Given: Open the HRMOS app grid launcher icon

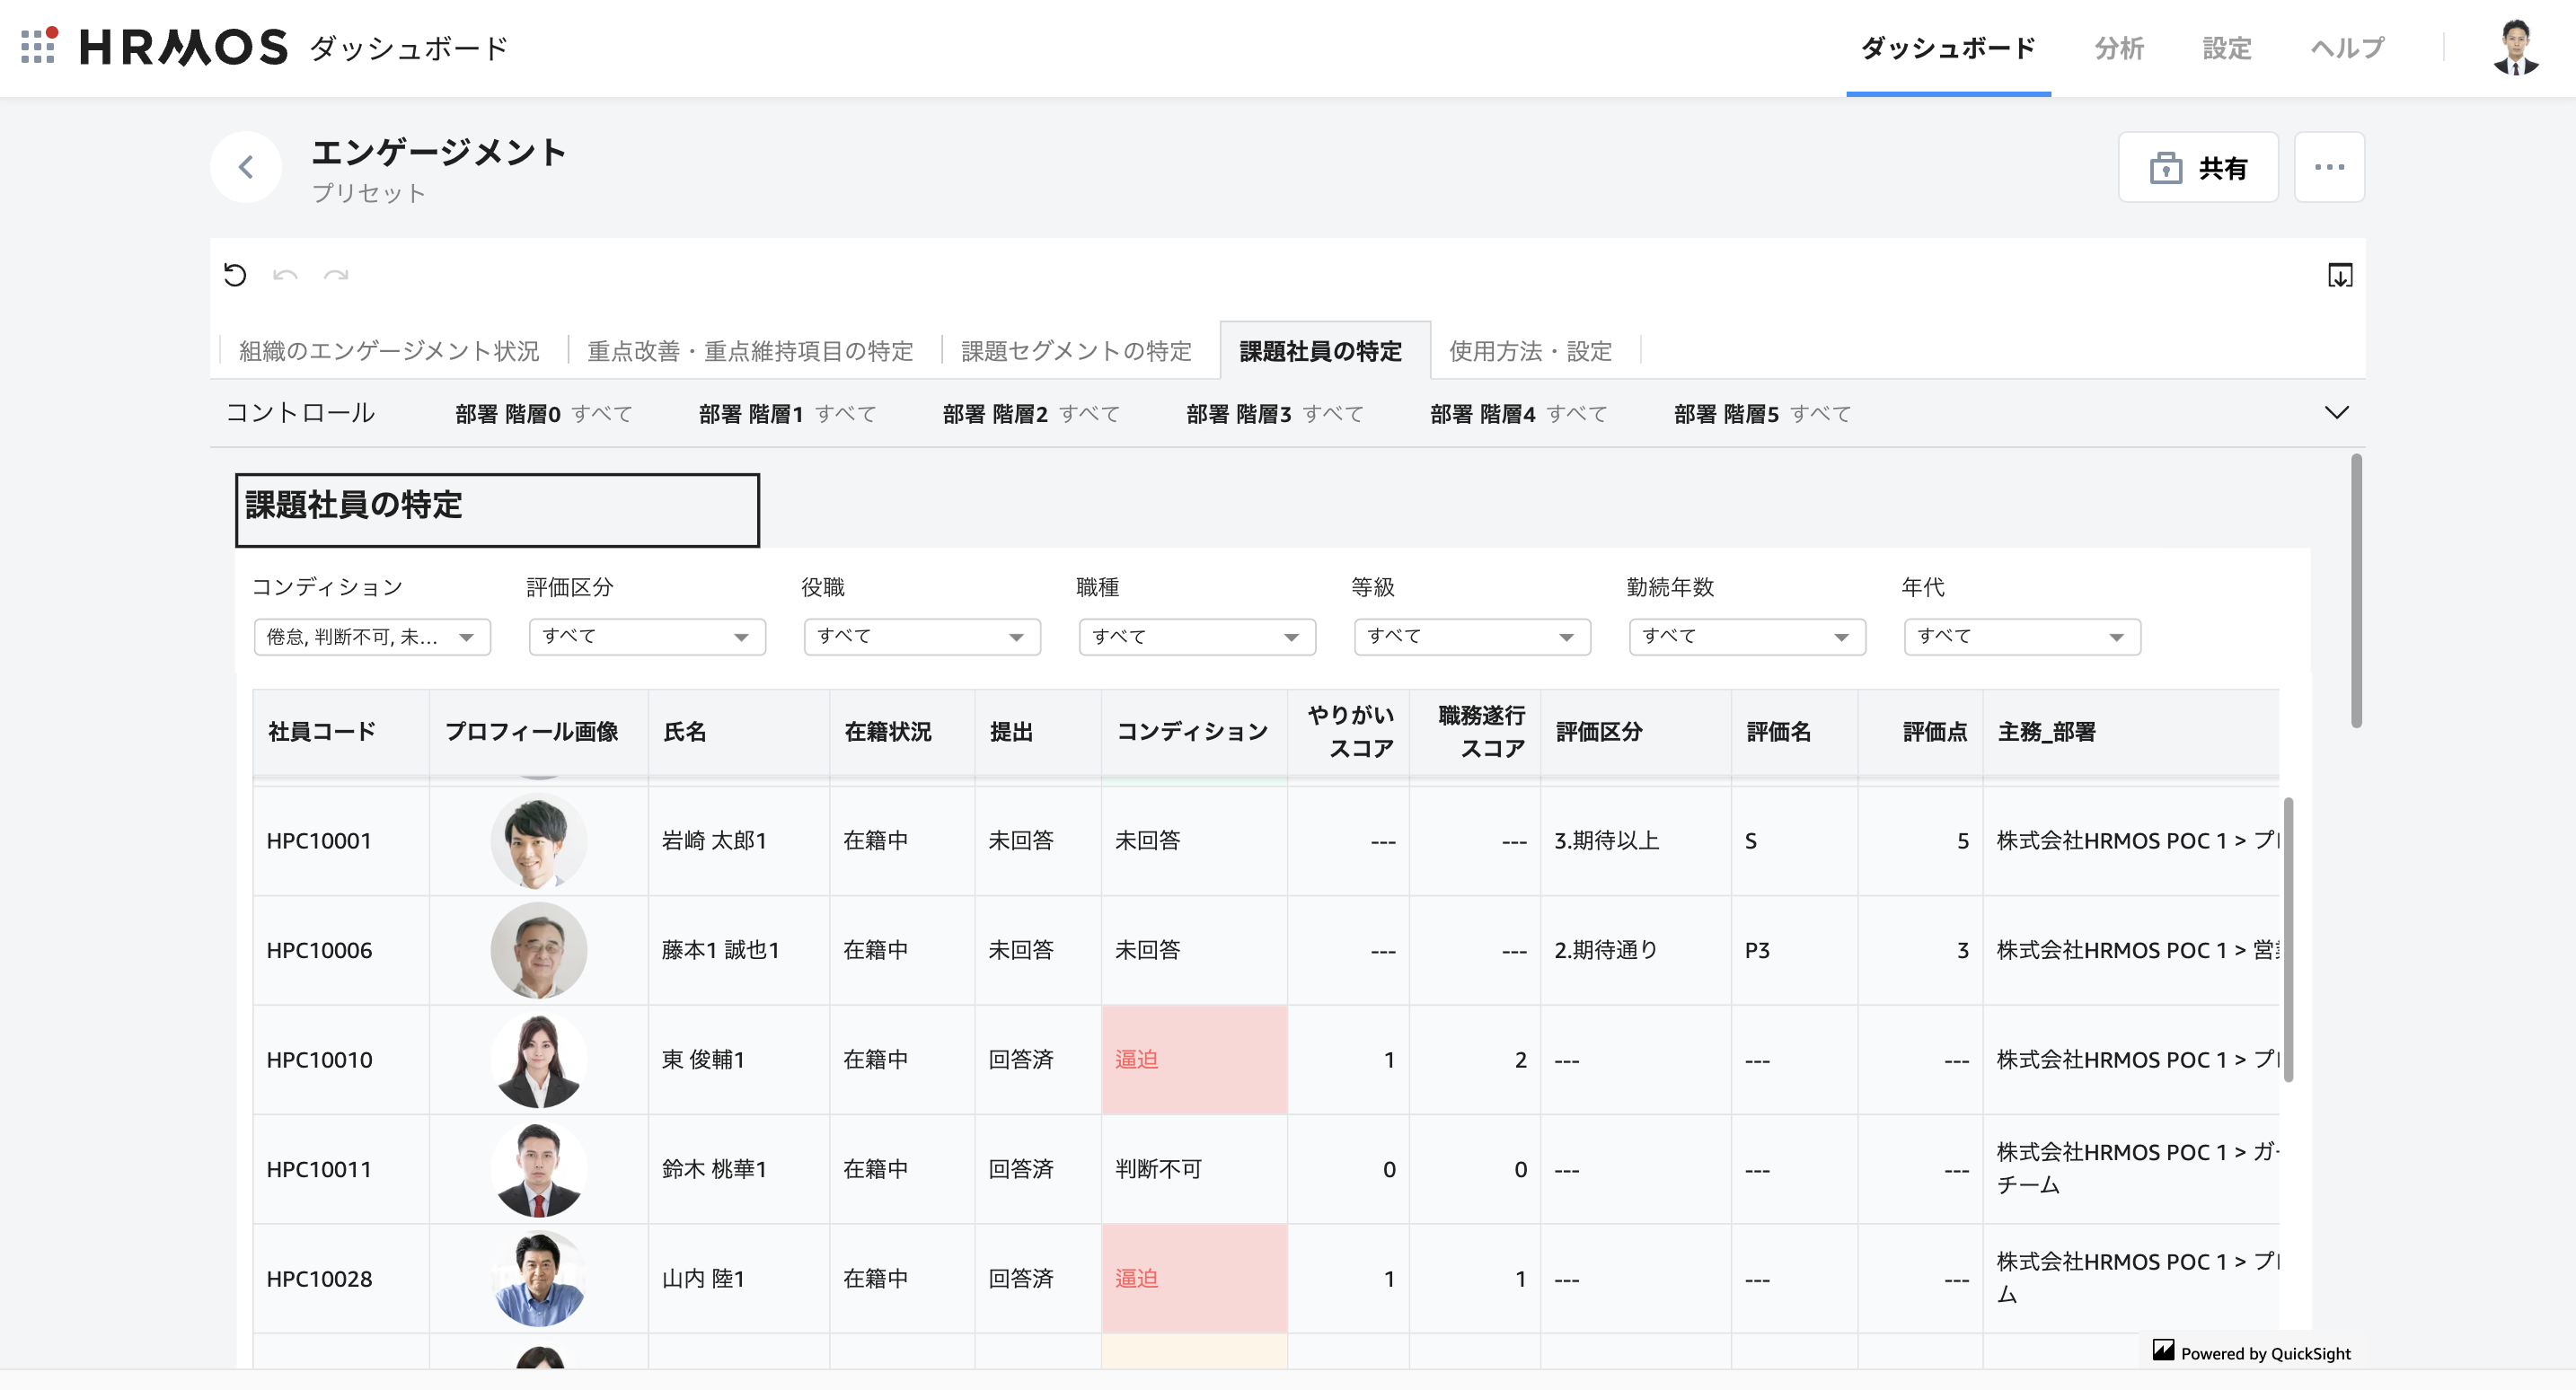Looking at the screenshot, I should click(38, 46).
